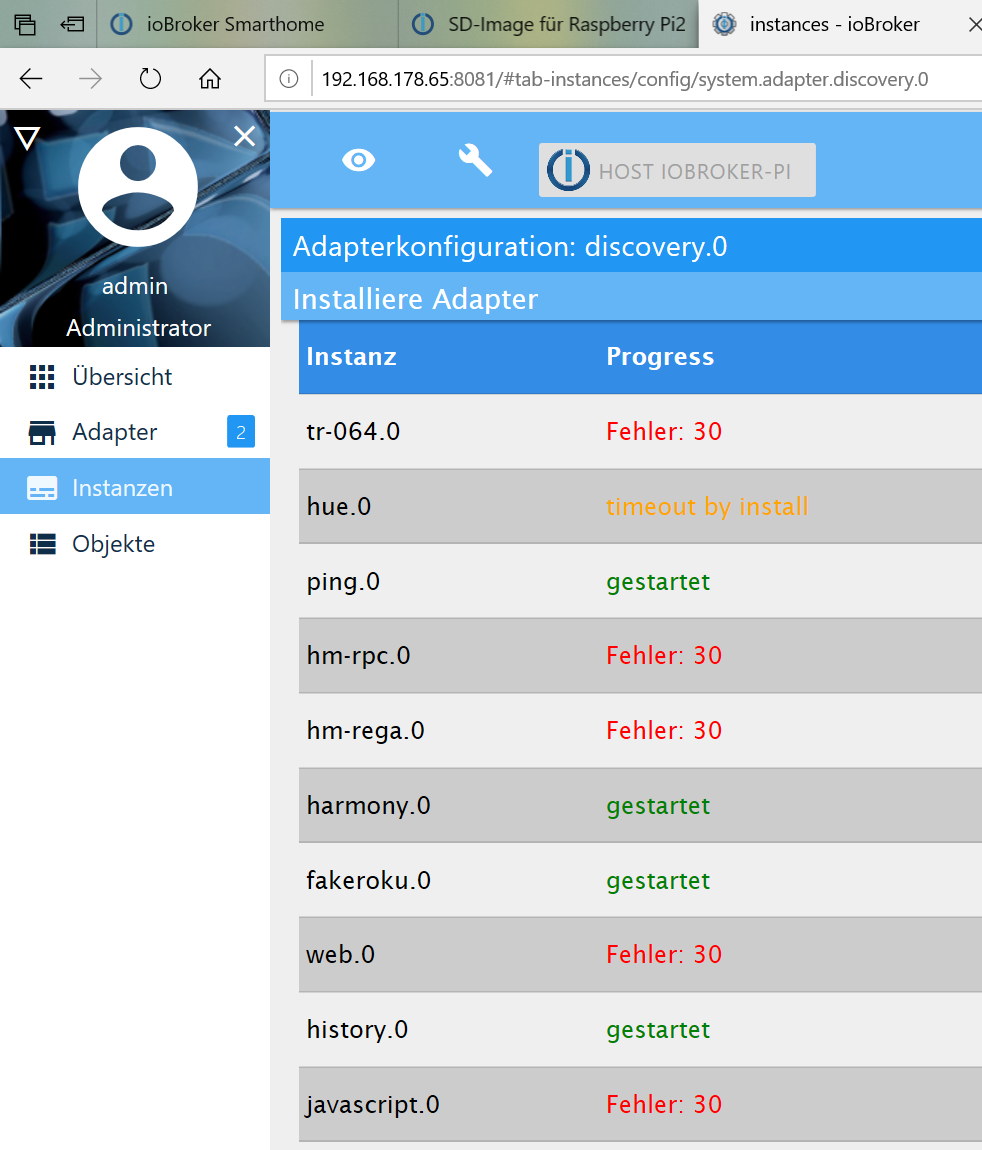Select the hue.0 instance row
This screenshot has height=1150, width=982.
tap(640, 506)
